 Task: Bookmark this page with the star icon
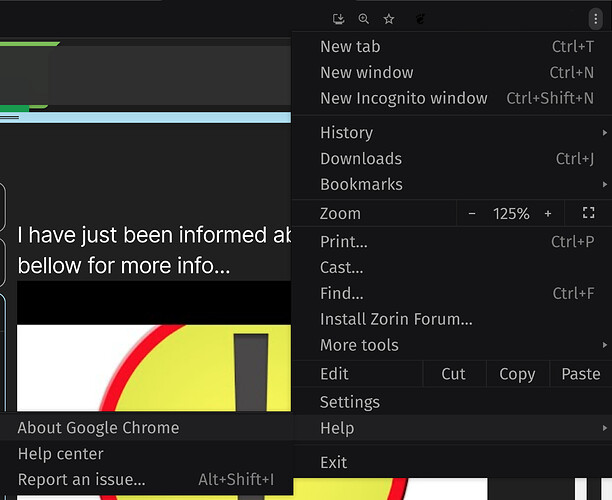(389, 19)
